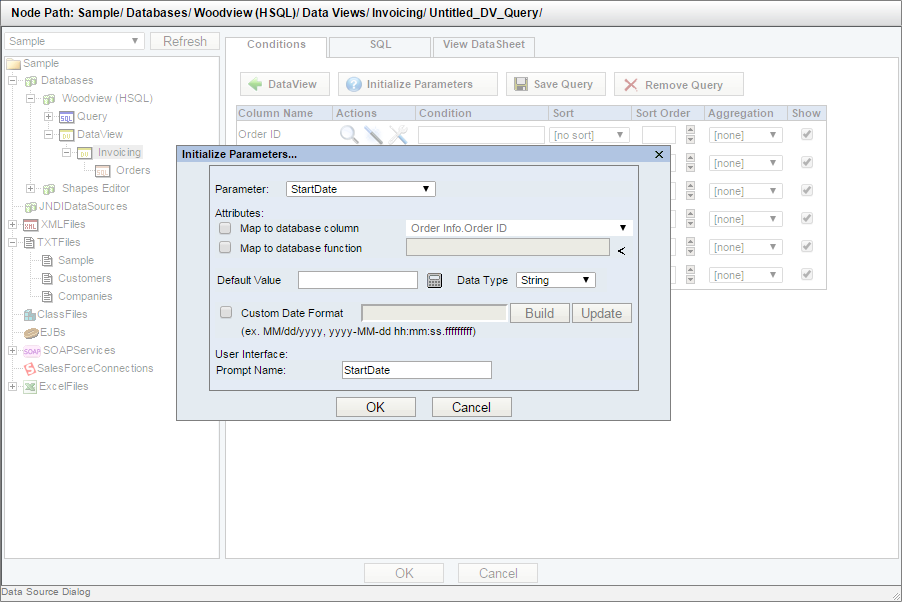The width and height of the screenshot is (902, 602).
Task: Close the Initialize Parameters dialog with X
Action: click(659, 155)
